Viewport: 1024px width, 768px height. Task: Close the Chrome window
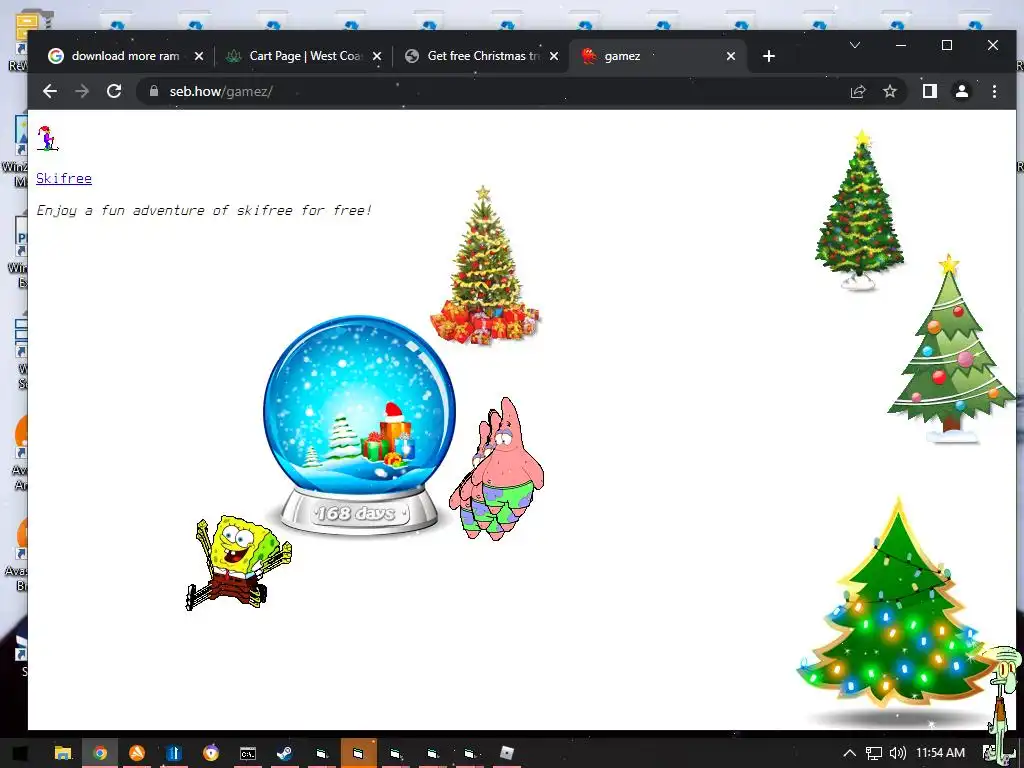993,45
